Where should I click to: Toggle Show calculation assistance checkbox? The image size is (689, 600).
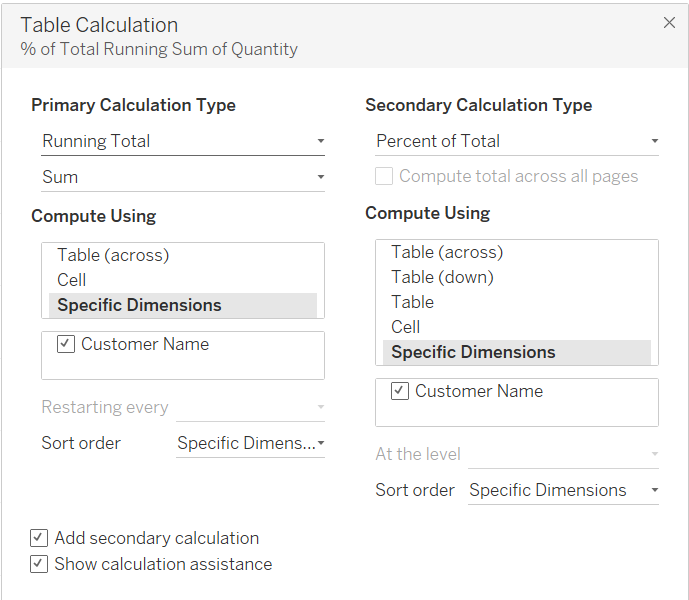(39, 564)
